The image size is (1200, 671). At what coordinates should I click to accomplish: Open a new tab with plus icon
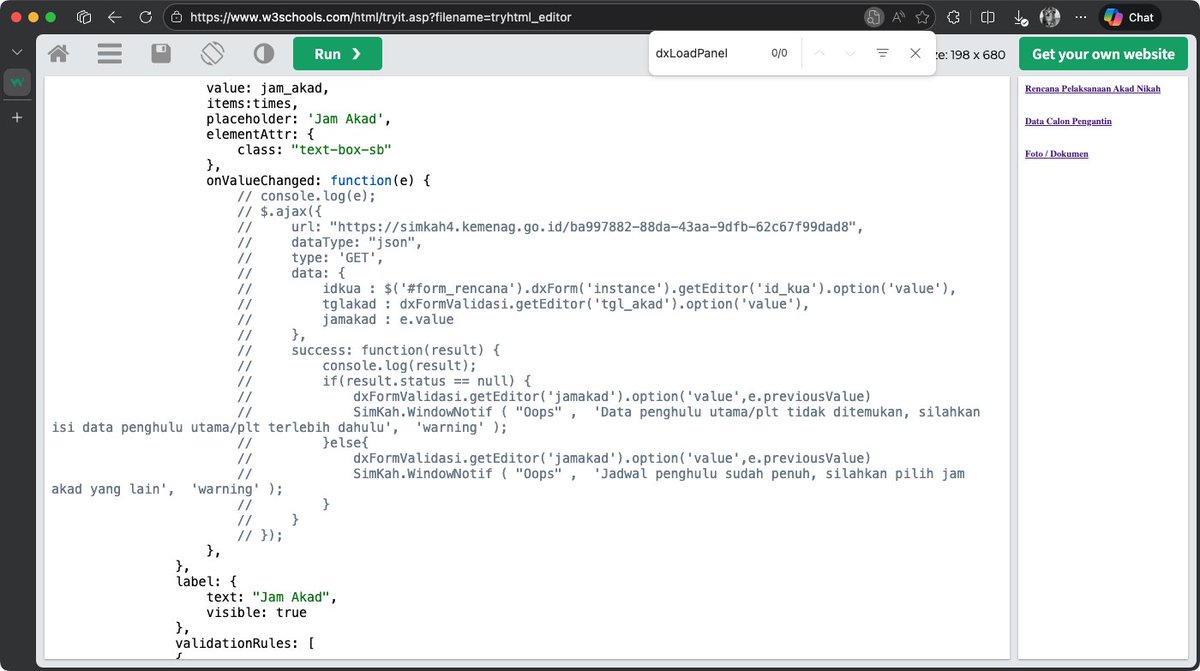click(17, 117)
